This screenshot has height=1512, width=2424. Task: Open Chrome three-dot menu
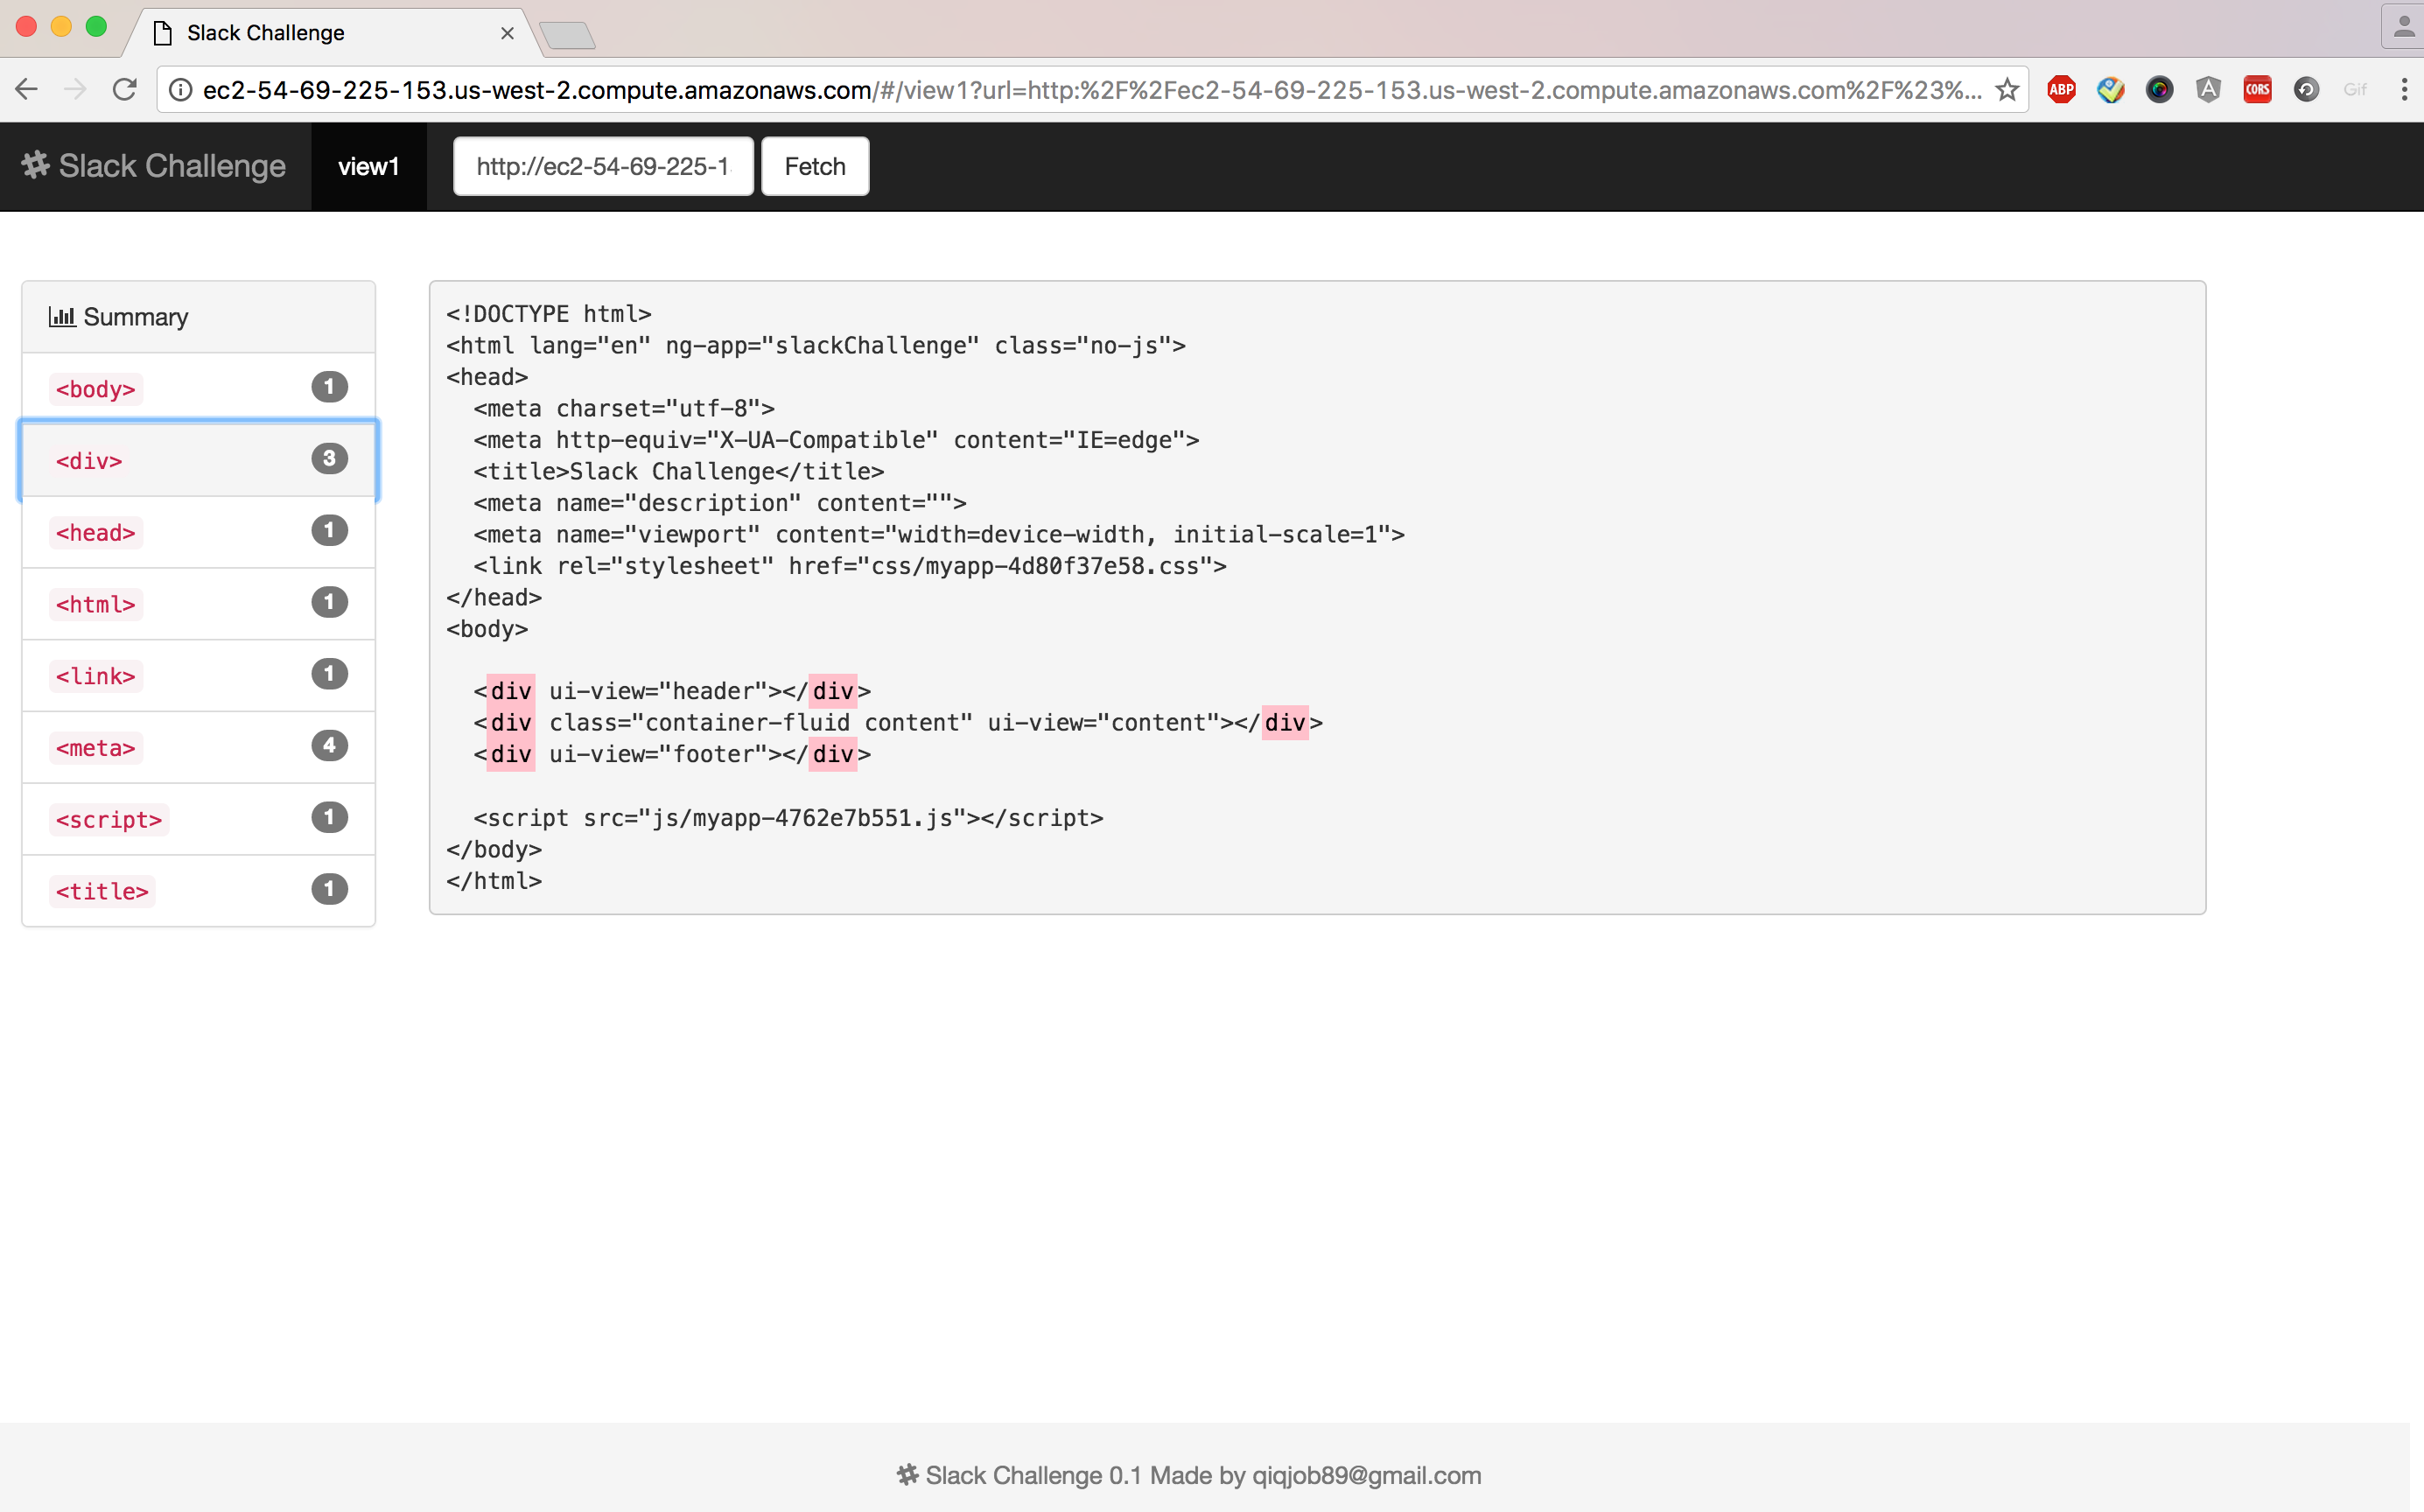pyautogui.click(x=2404, y=90)
